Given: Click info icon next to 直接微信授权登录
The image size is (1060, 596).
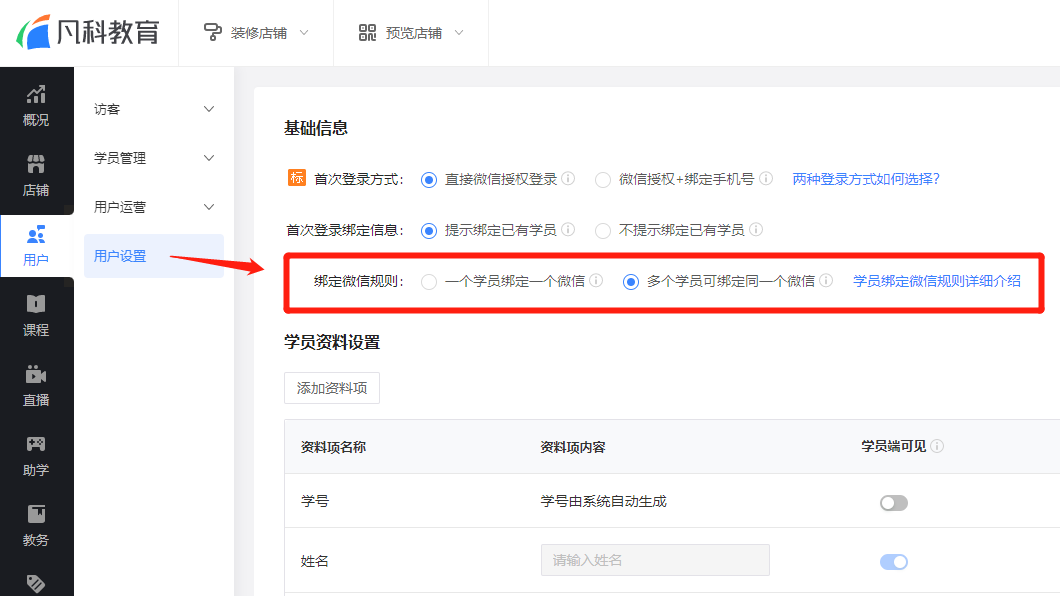Looking at the screenshot, I should 569,178.
